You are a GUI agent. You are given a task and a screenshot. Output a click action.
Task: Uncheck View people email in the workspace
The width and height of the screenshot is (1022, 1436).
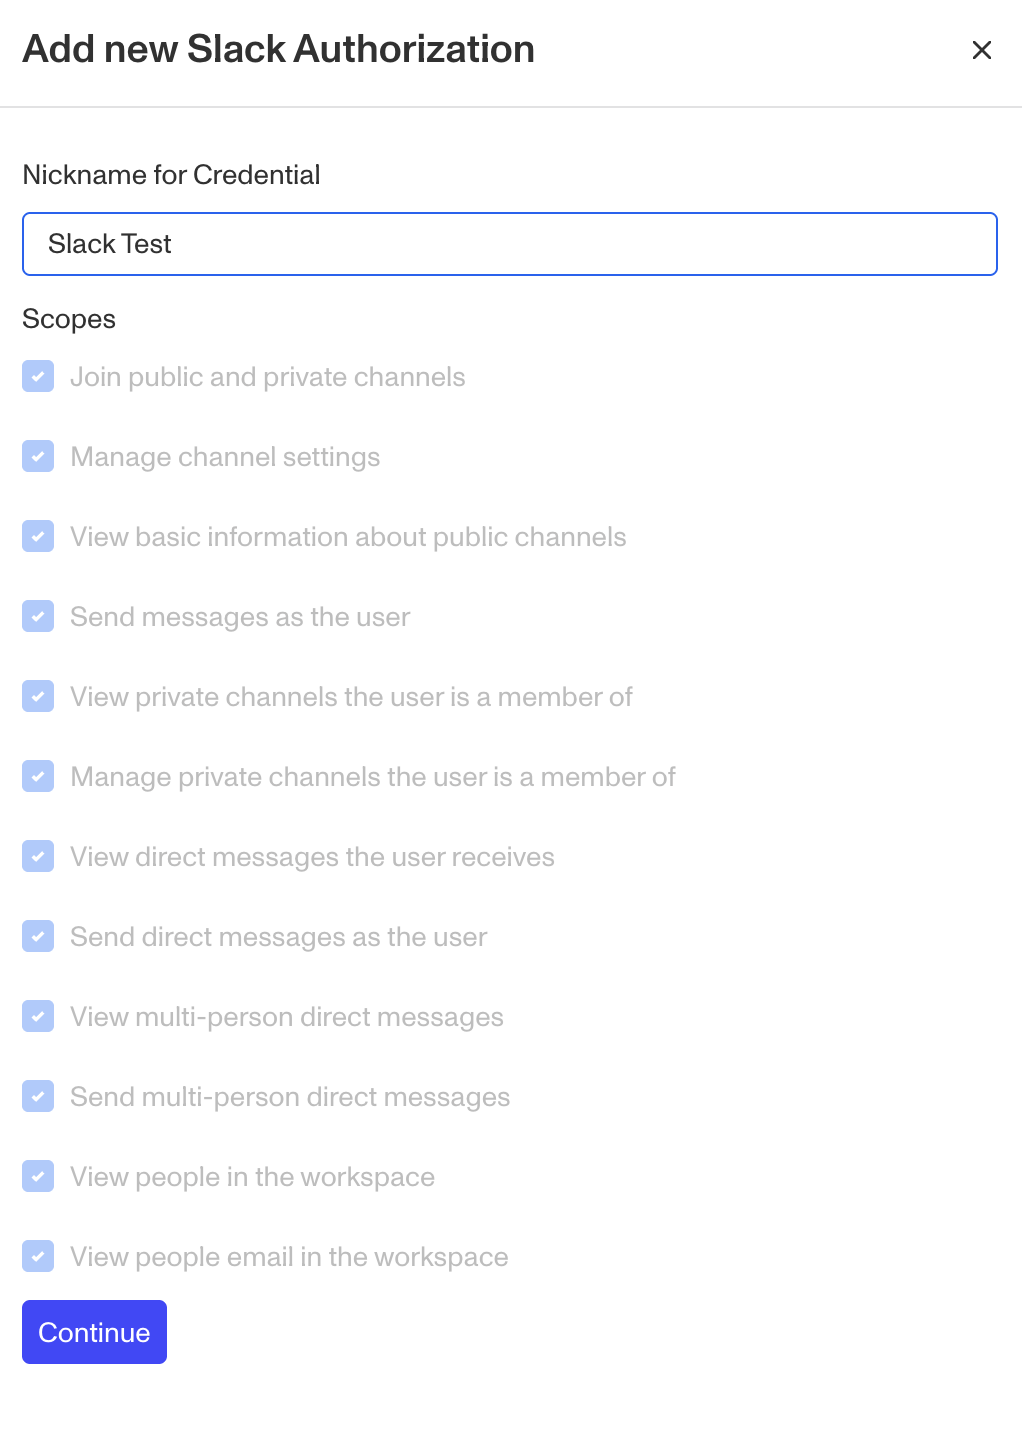[x=38, y=1257]
